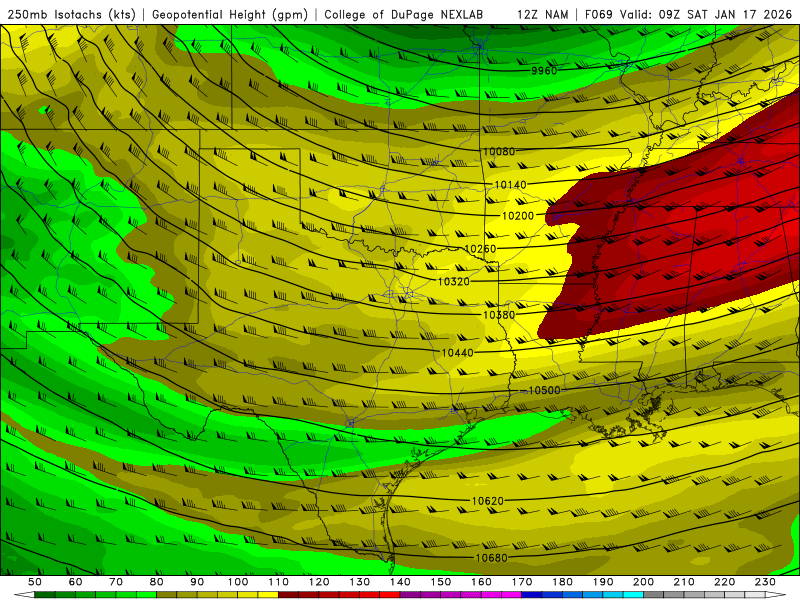The width and height of the screenshot is (800, 600).
Task: Click the Geopotential Height (gpm) title text
Action: tap(230, 14)
